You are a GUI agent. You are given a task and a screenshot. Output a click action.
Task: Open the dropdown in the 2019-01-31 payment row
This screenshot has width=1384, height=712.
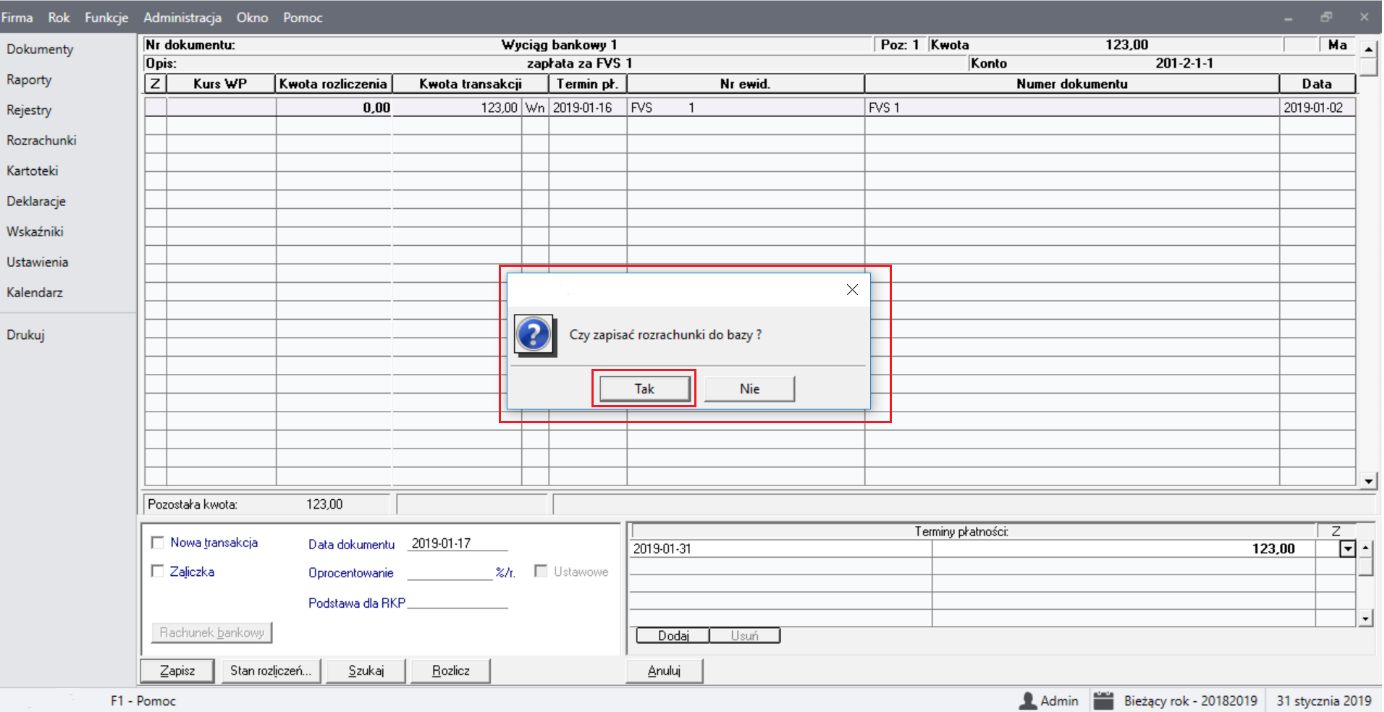tap(1347, 548)
